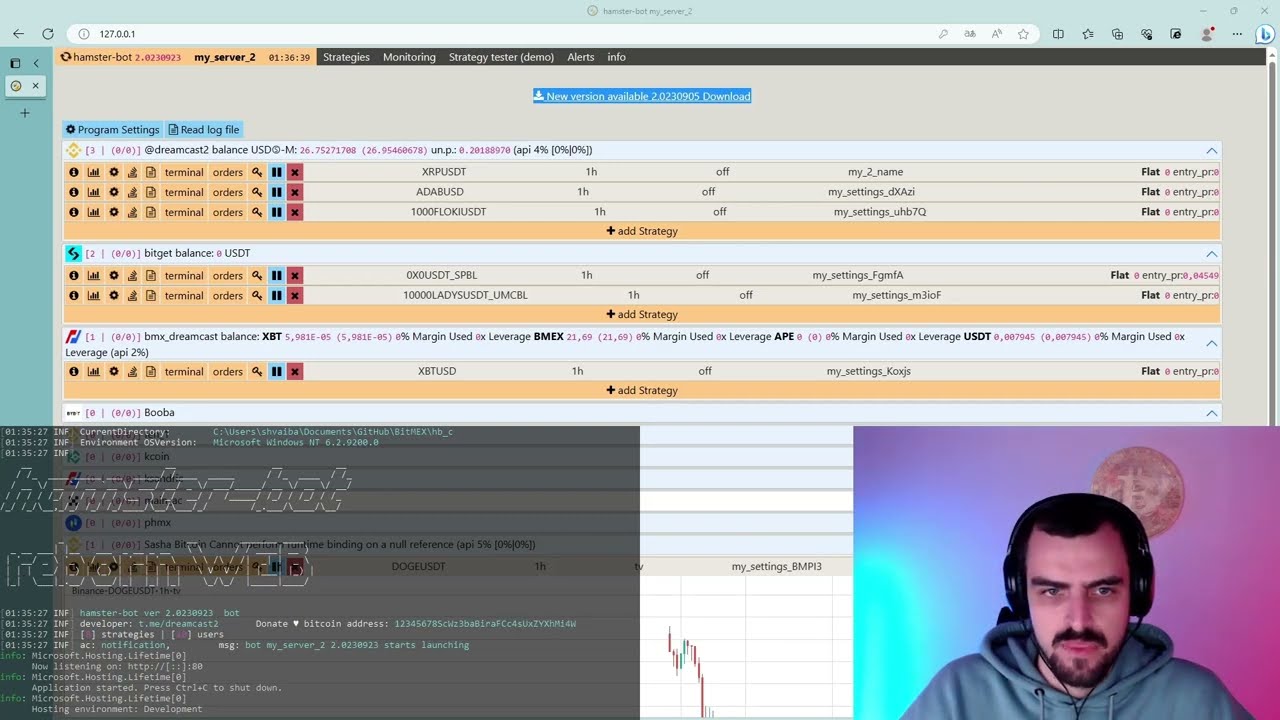Refresh the browser page
This screenshot has width=1280, height=720.
[47, 34]
